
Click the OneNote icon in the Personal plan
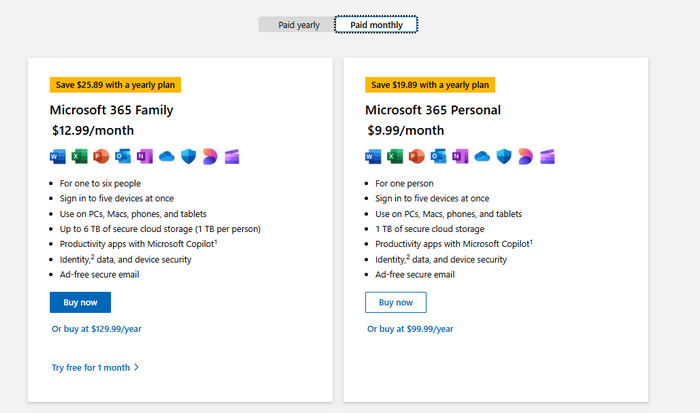[x=460, y=156]
